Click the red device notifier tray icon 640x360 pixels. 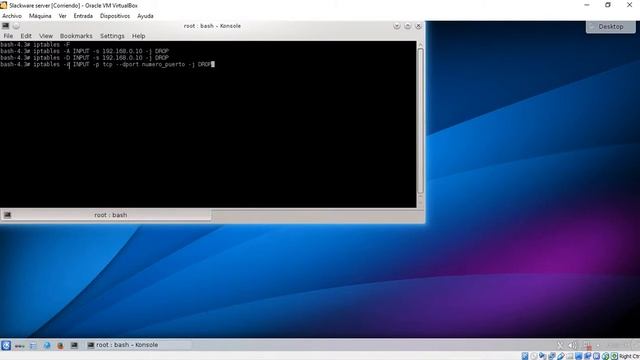pyautogui.click(x=587, y=346)
